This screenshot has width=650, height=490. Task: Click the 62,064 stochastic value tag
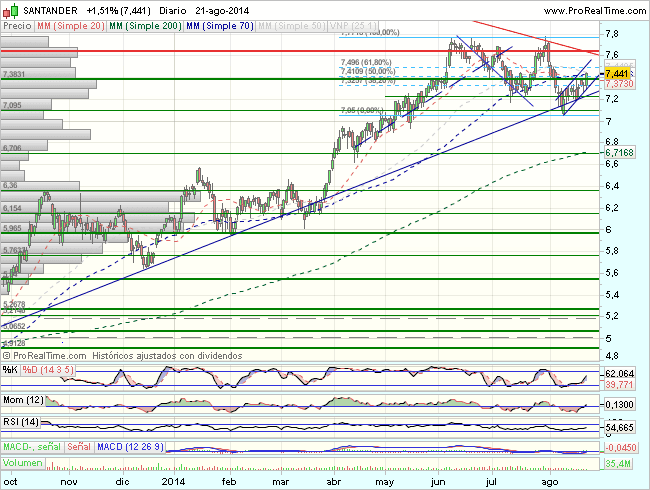pos(619,374)
